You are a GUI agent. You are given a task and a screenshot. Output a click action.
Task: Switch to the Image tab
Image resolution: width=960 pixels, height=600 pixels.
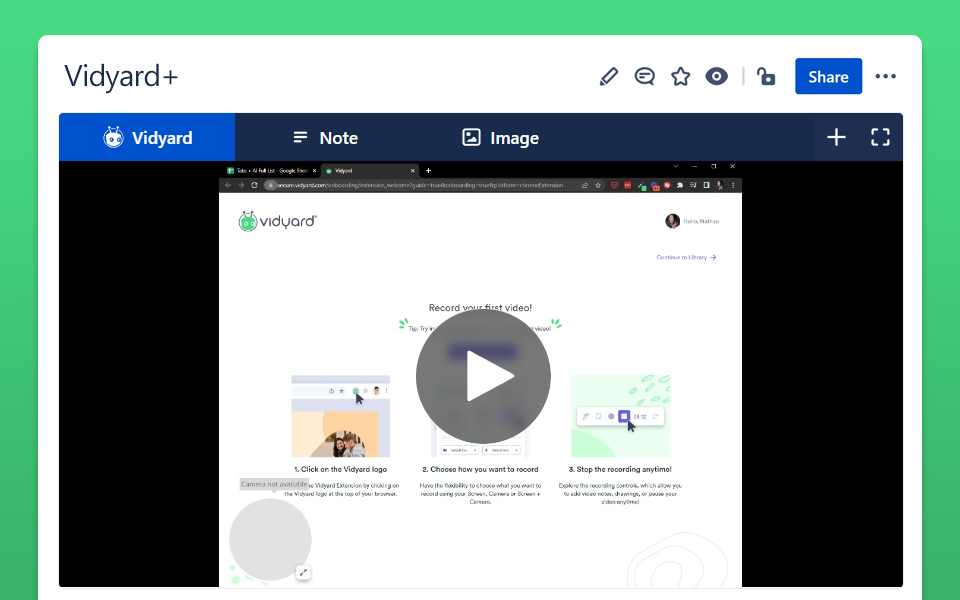(x=500, y=137)
